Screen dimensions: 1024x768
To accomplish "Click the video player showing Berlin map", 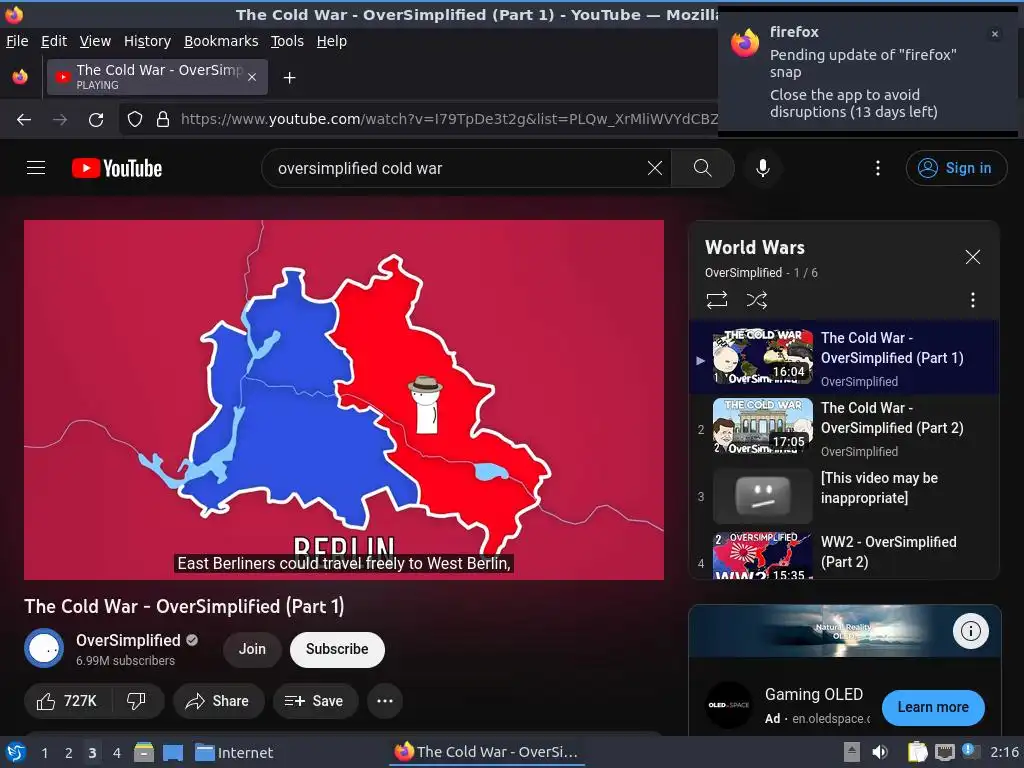I will pos(344,400).
